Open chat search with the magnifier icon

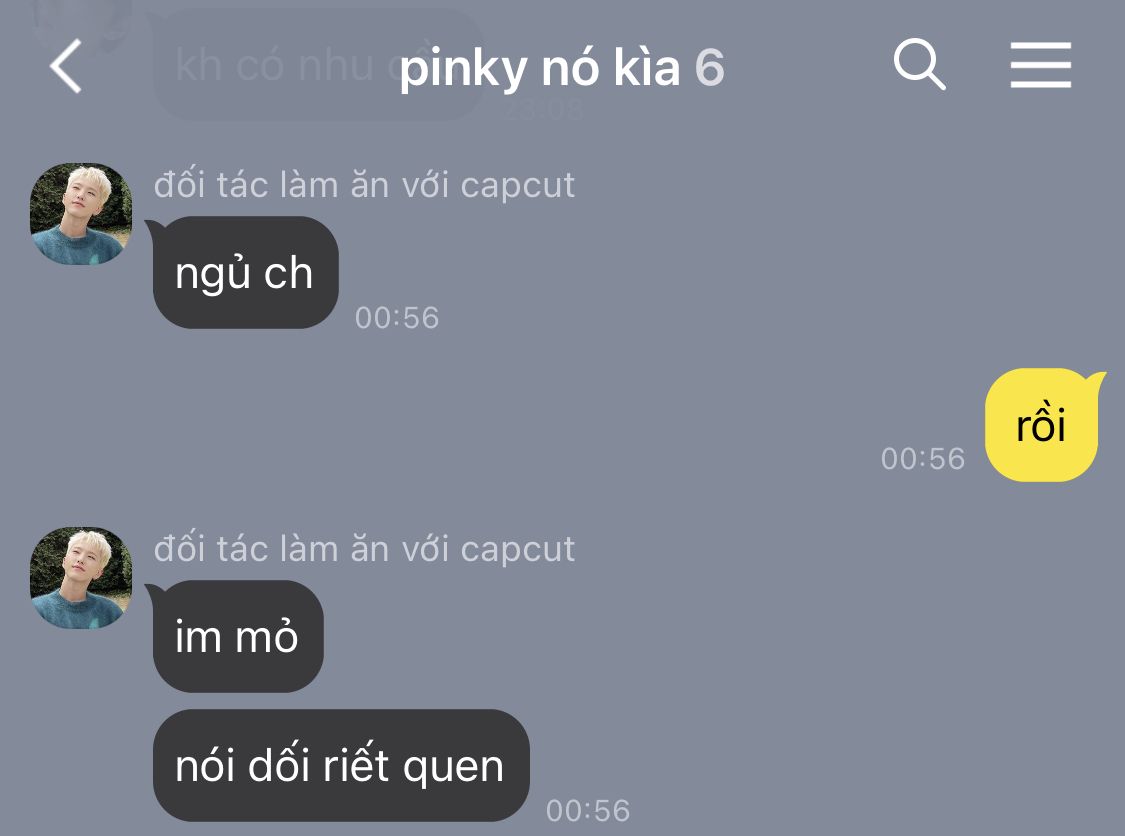919,65
